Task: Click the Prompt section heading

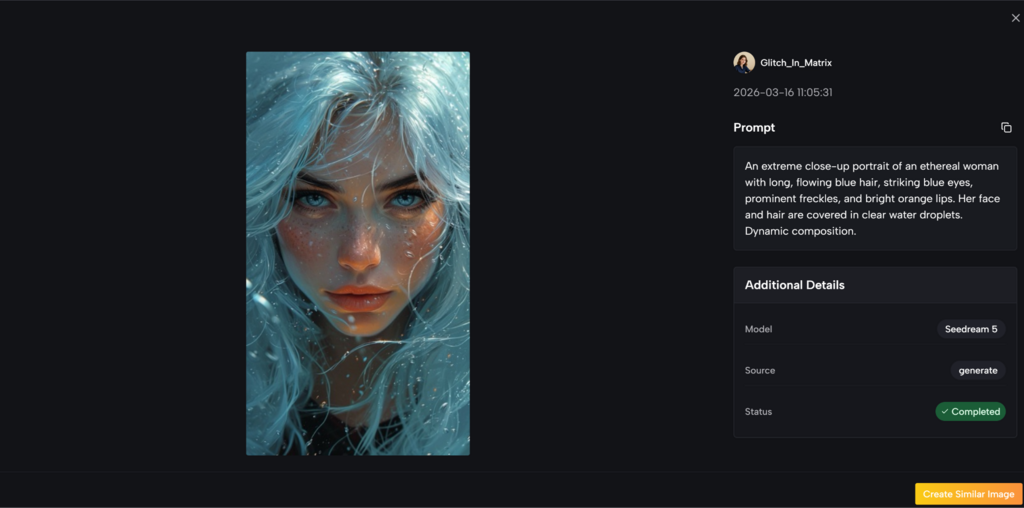Action: (754, 128)
